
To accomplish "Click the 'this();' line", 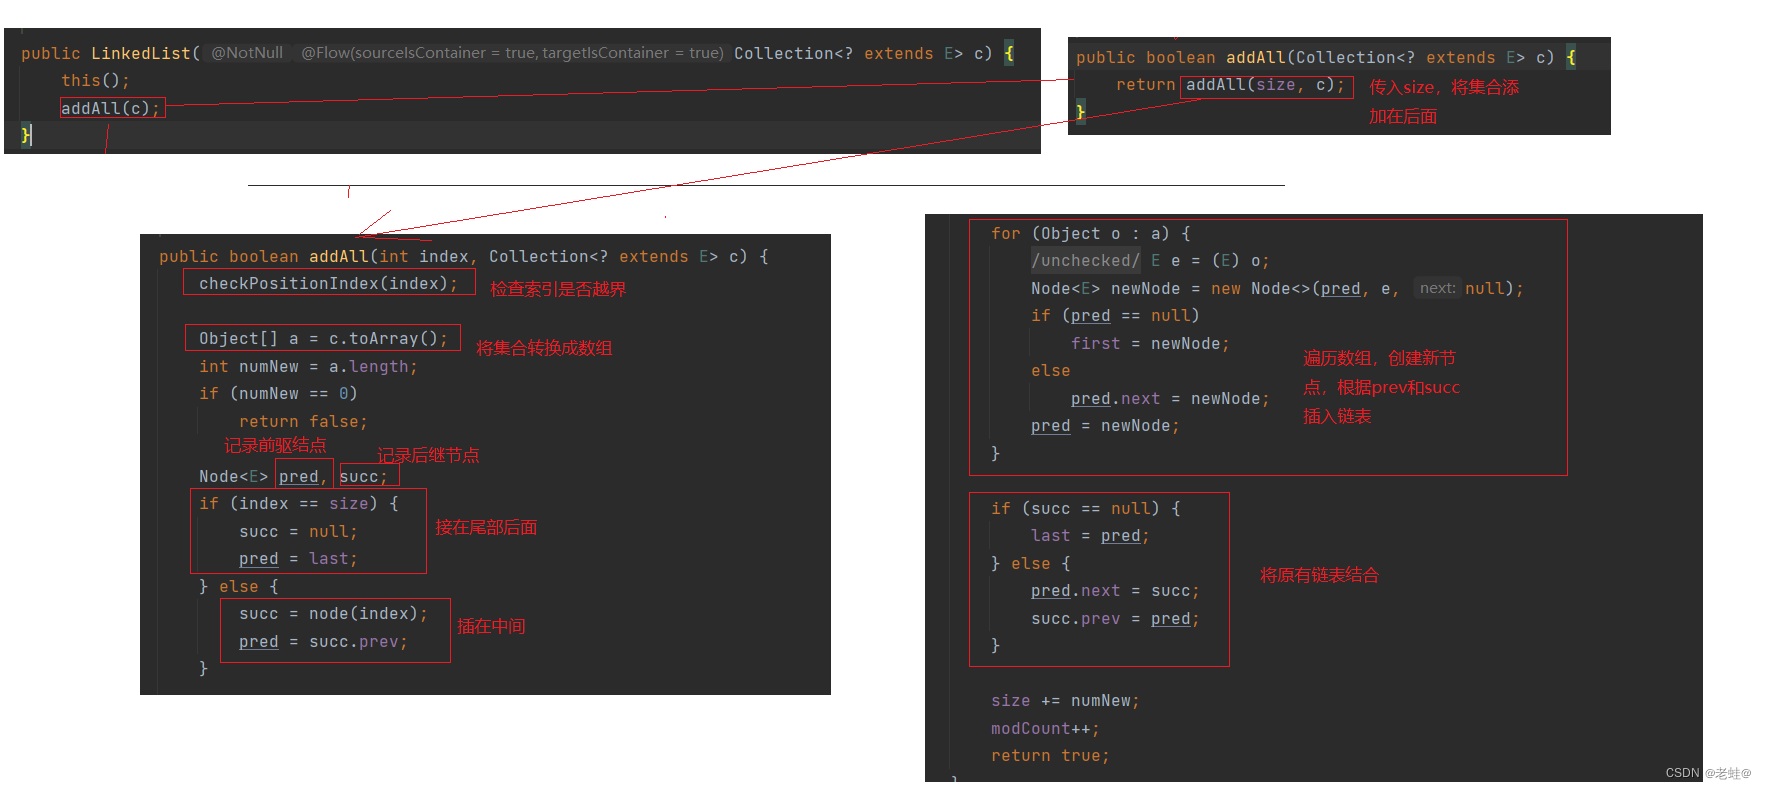I will click(x=95, y=80).
